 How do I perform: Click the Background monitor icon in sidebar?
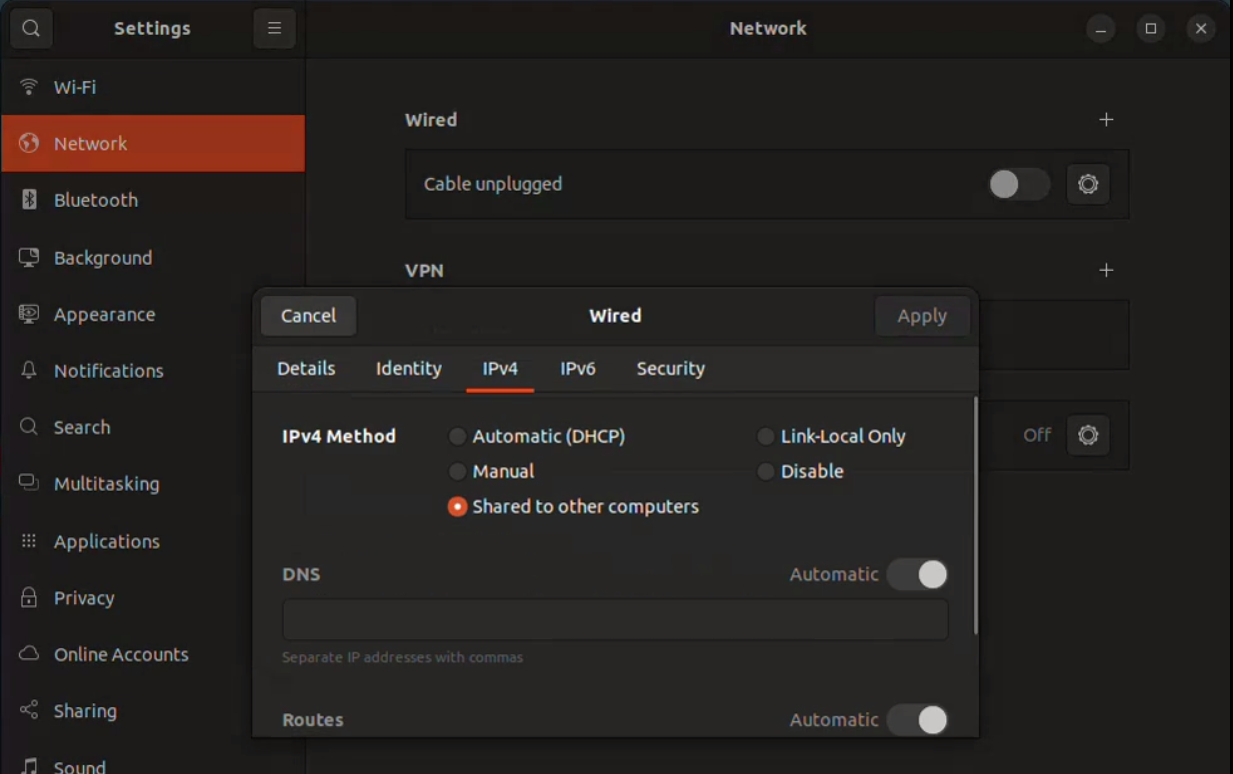[29, 257]
